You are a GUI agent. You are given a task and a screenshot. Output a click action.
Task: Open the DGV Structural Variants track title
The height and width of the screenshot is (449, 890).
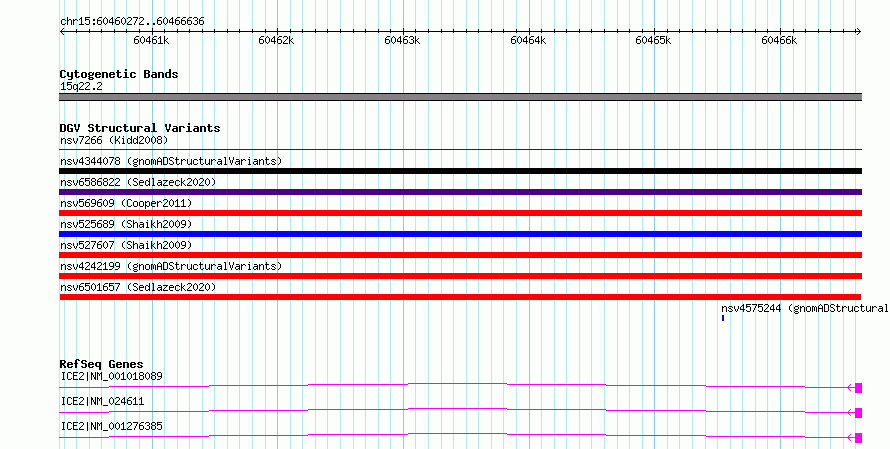pos(140,128)
